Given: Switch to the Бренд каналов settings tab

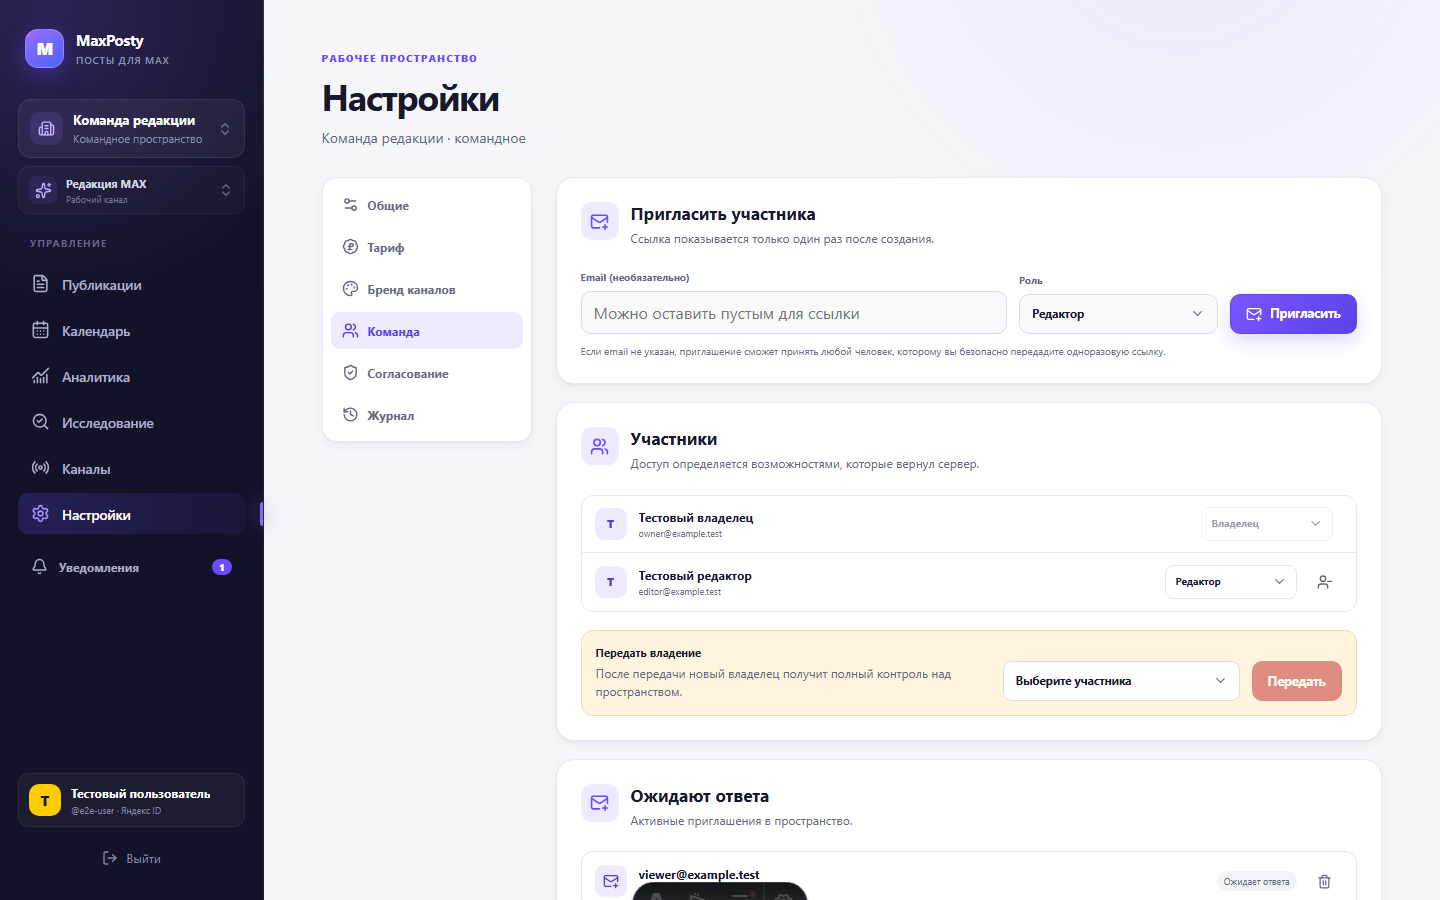Looking at the screenshot, I should (x=427, y=289).
